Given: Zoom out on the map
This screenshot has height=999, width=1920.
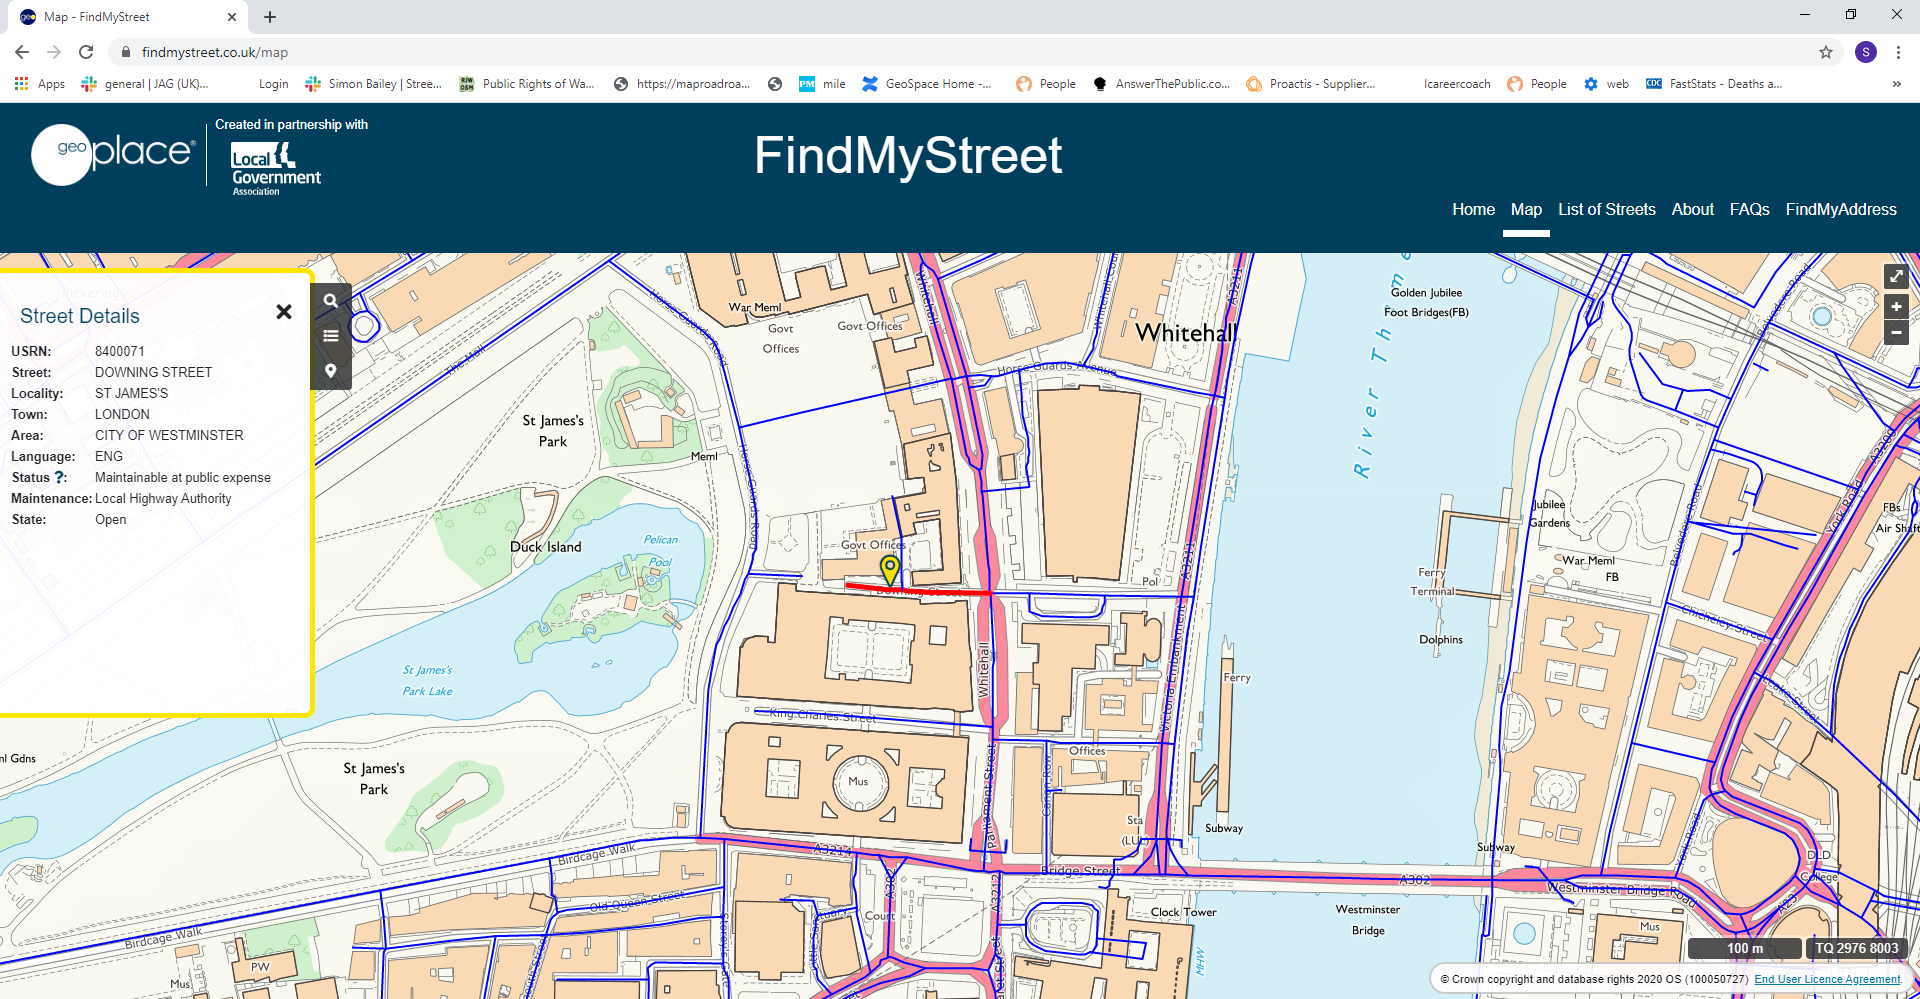Looking at the screenshot, I should (1896, 332).
